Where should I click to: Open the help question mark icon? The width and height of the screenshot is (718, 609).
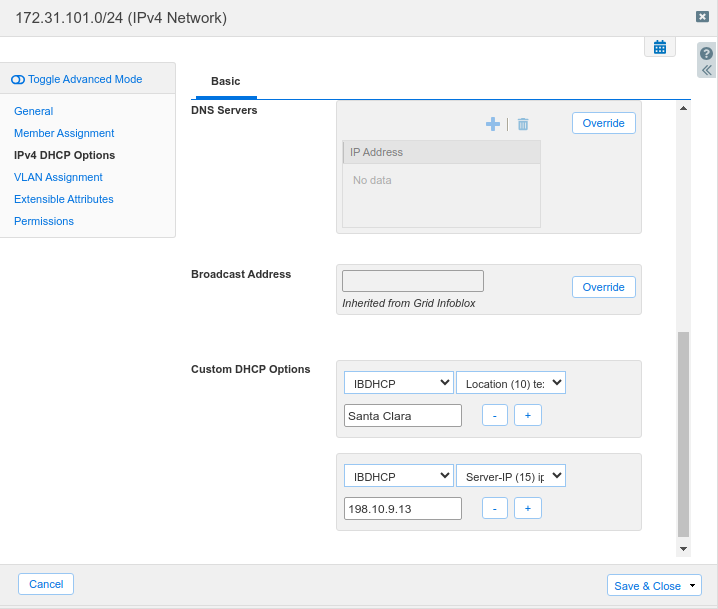(707, 54)
